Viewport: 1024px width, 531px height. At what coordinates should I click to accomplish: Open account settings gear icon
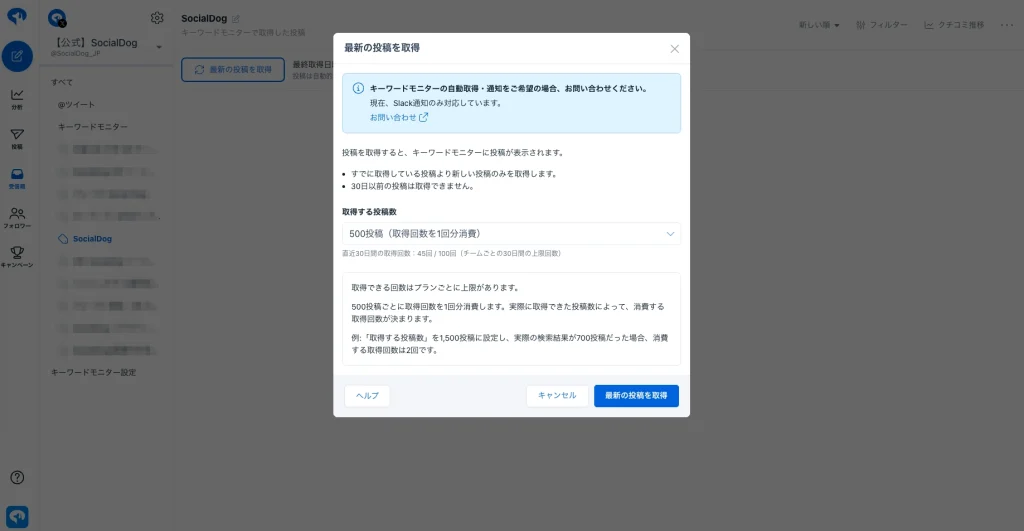(x=157, y=18)
